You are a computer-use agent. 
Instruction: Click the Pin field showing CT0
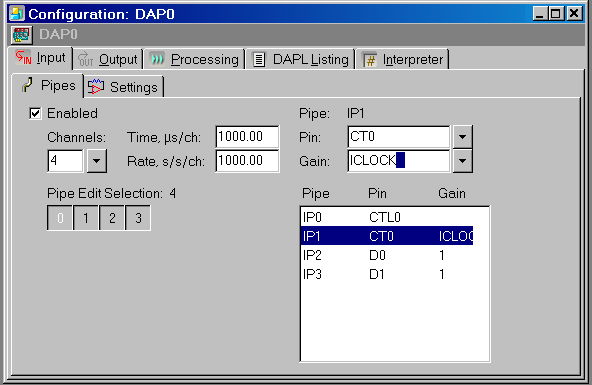[399, 137]
